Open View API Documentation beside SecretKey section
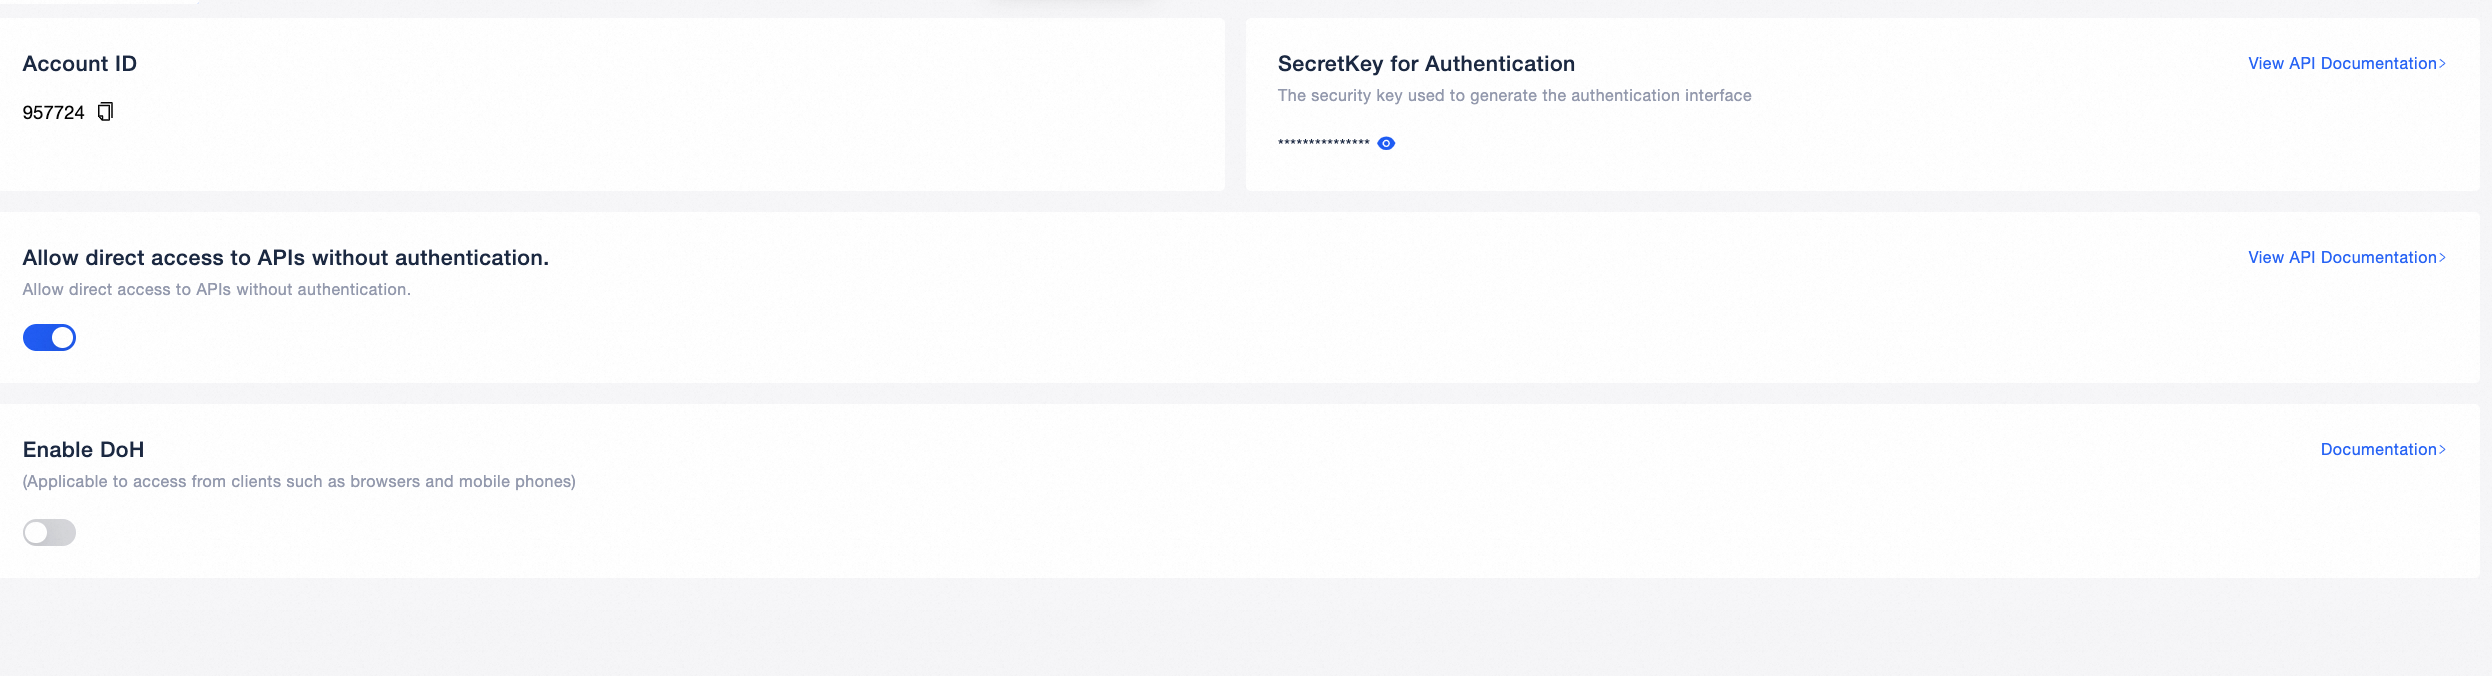 pos(2347,63)
